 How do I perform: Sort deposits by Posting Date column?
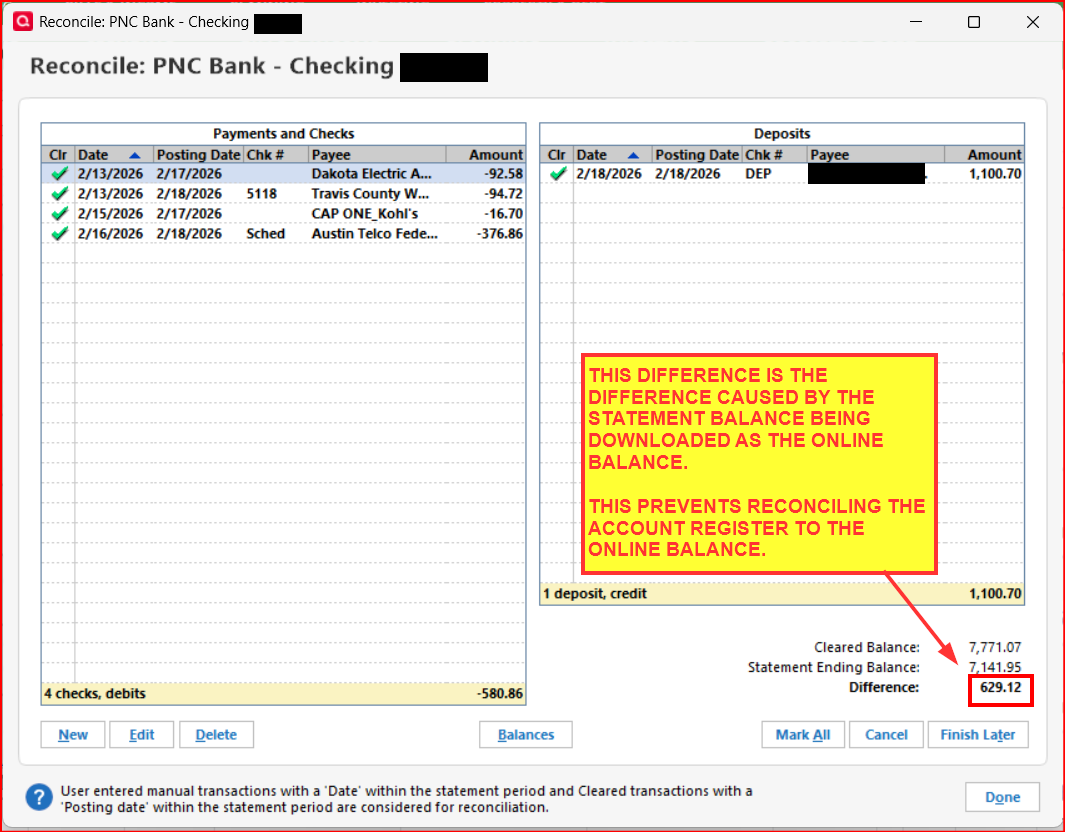click(697, 155)
